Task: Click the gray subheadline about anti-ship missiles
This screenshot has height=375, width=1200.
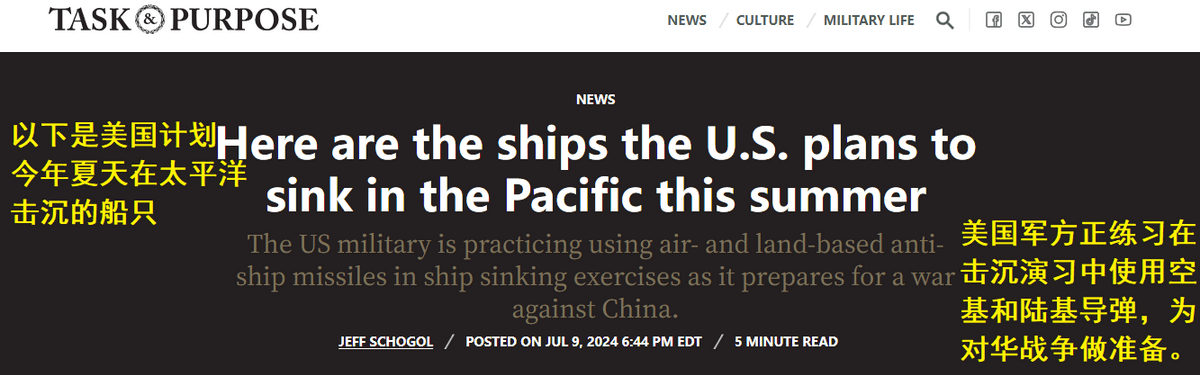Action: [596, 275]
